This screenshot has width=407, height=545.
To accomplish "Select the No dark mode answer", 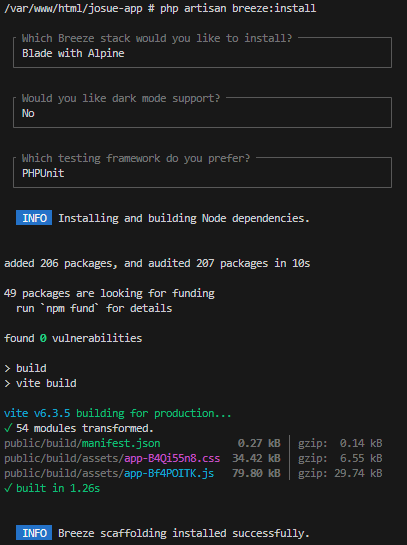I will point(28,113).
